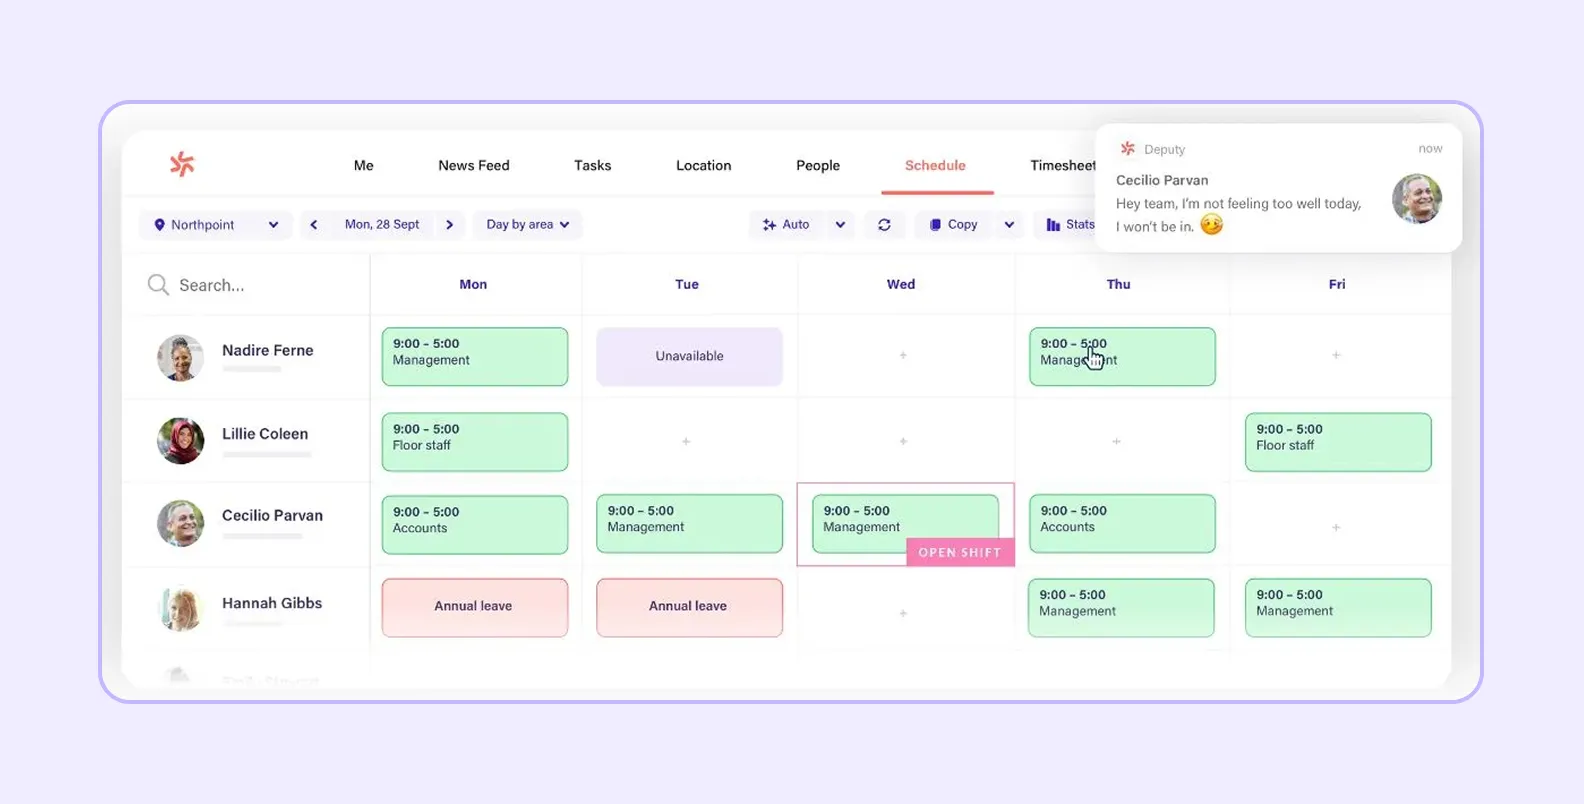
Task: Add shift for Hannah Gibbs on Wednesday
Action: click(903, 613)
